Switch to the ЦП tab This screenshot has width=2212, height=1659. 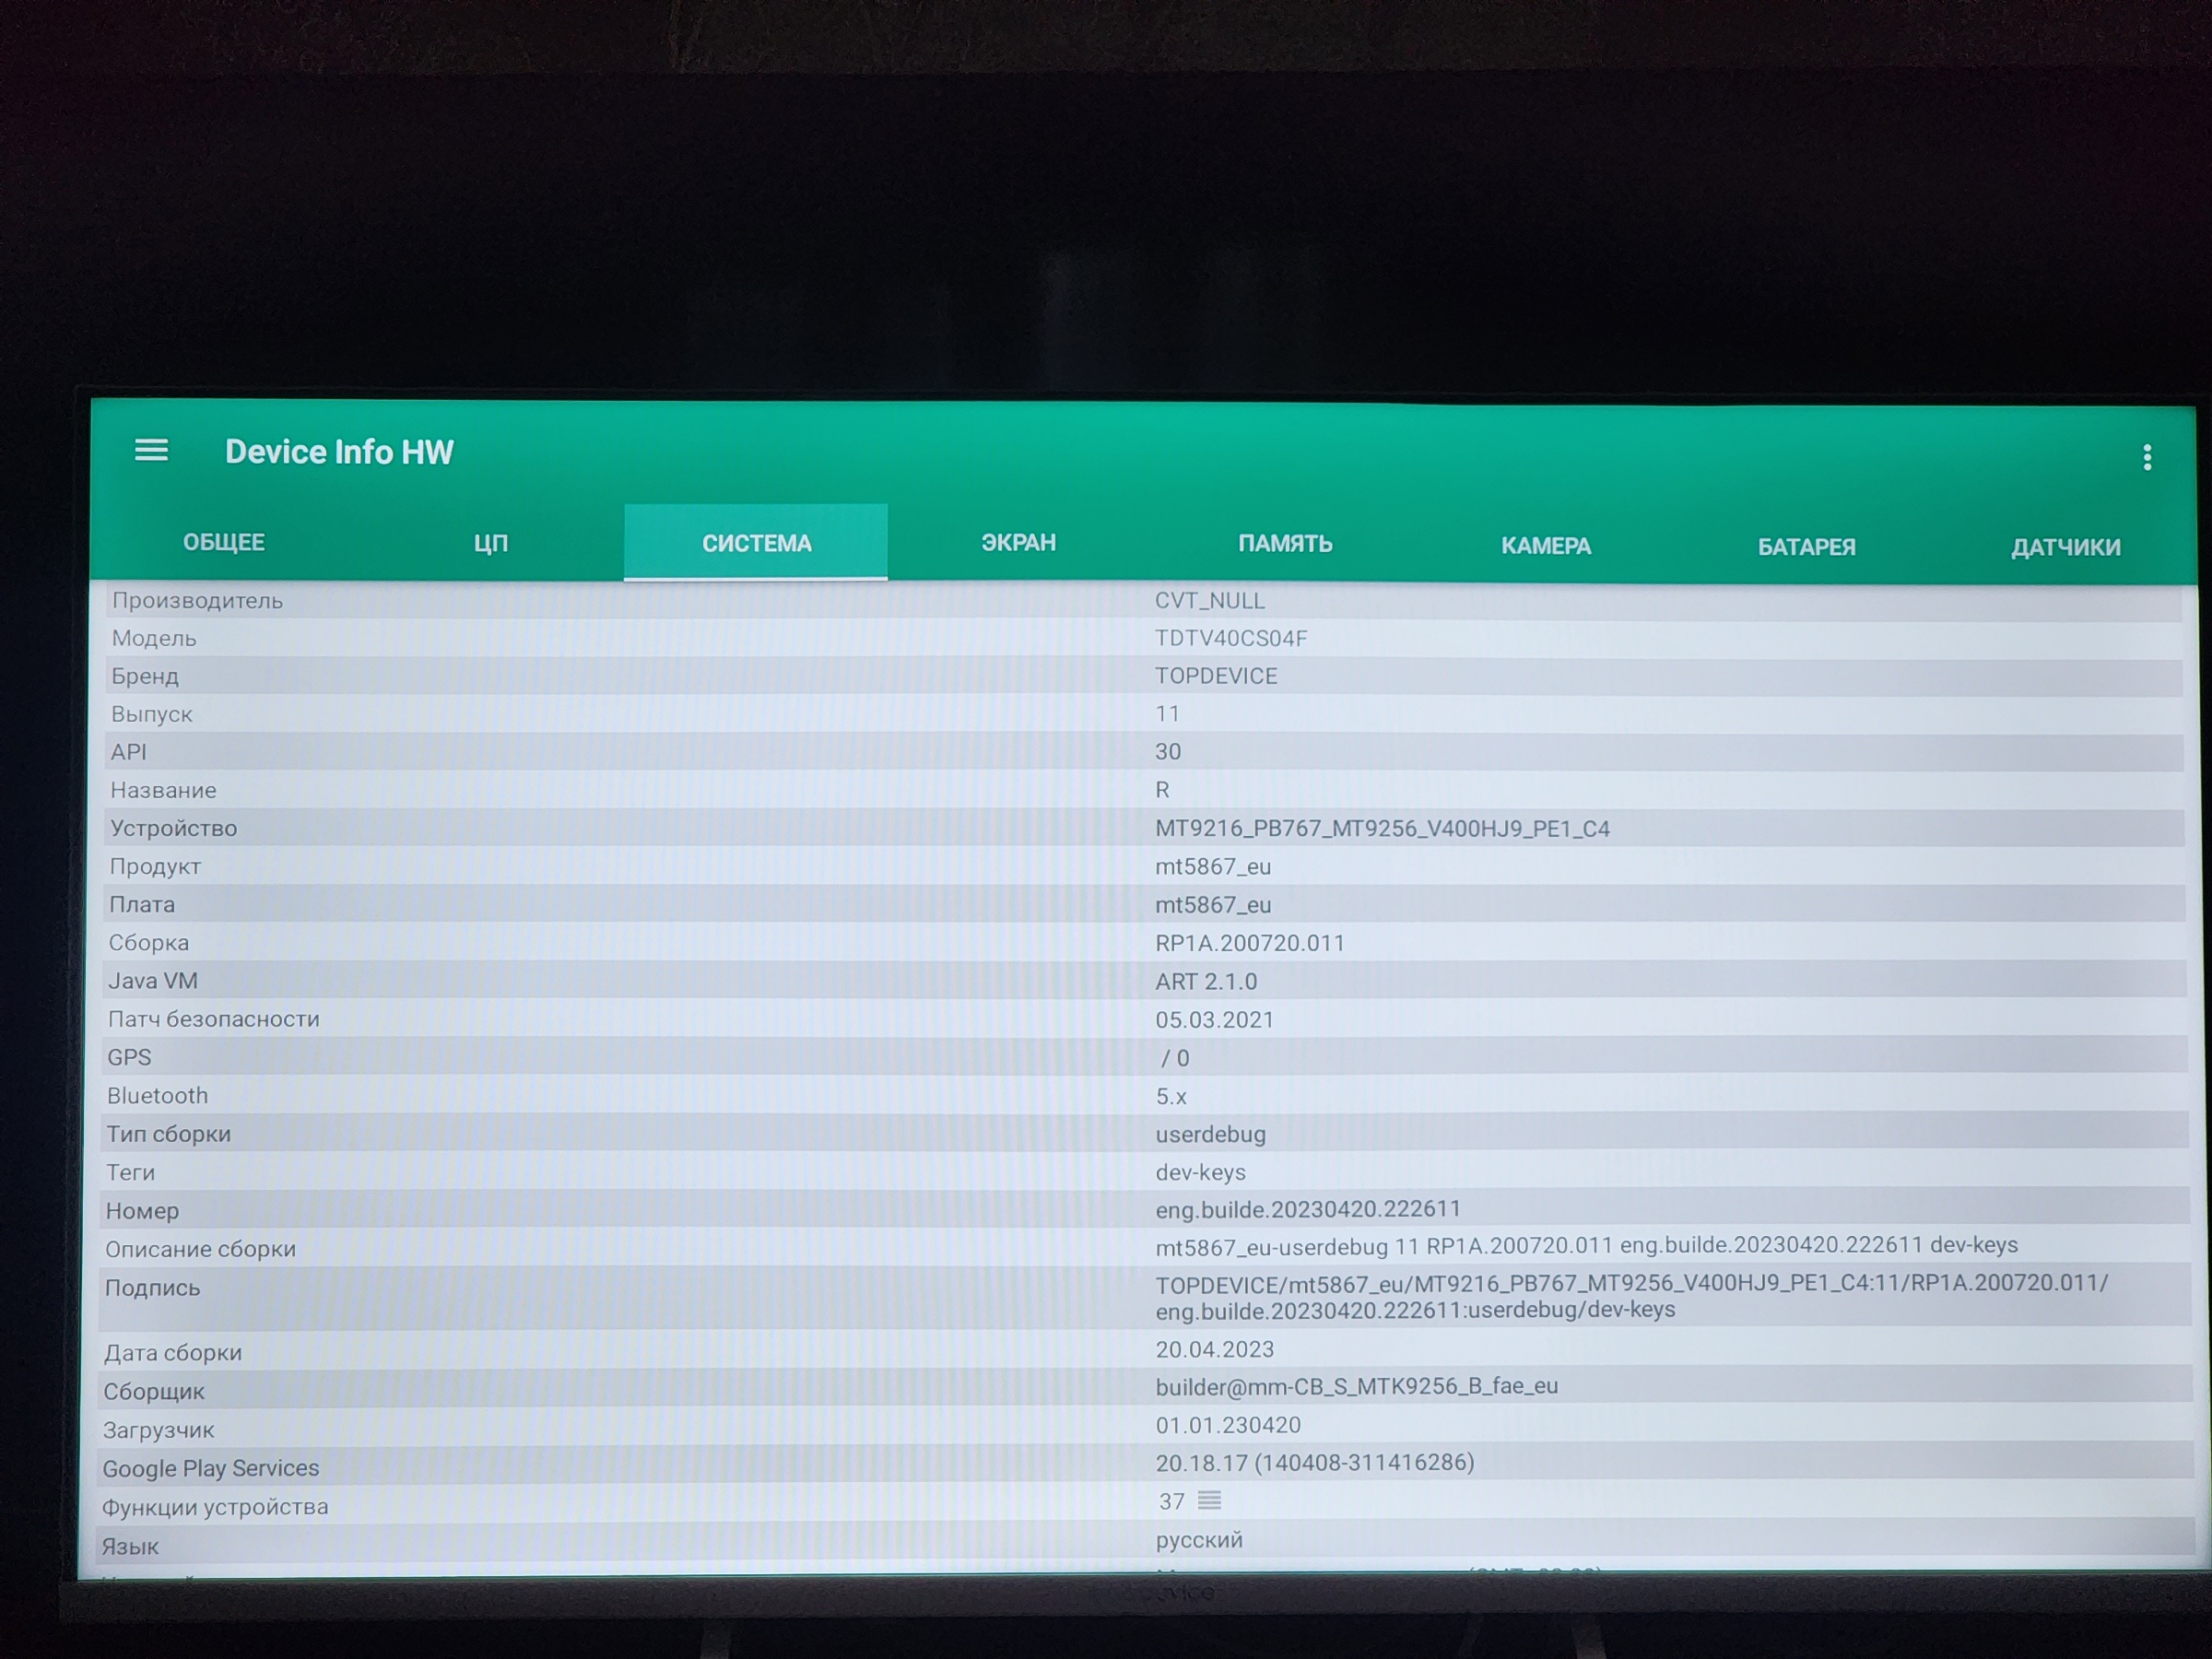click(x=491, y=543)
